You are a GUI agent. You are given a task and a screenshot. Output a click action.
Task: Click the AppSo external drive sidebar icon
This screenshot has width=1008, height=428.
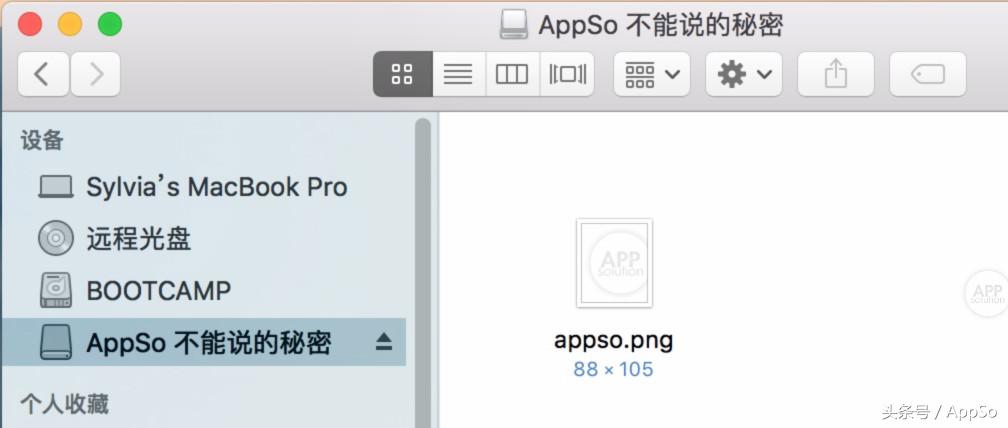[x=56, y=342]
